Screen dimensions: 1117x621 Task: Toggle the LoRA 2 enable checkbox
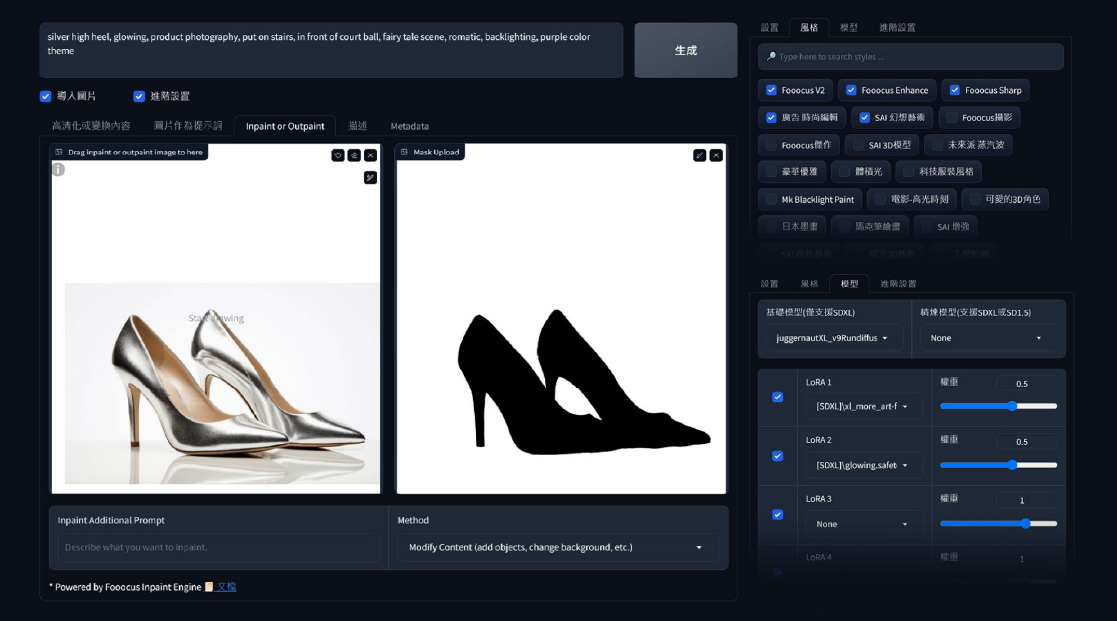778,456
